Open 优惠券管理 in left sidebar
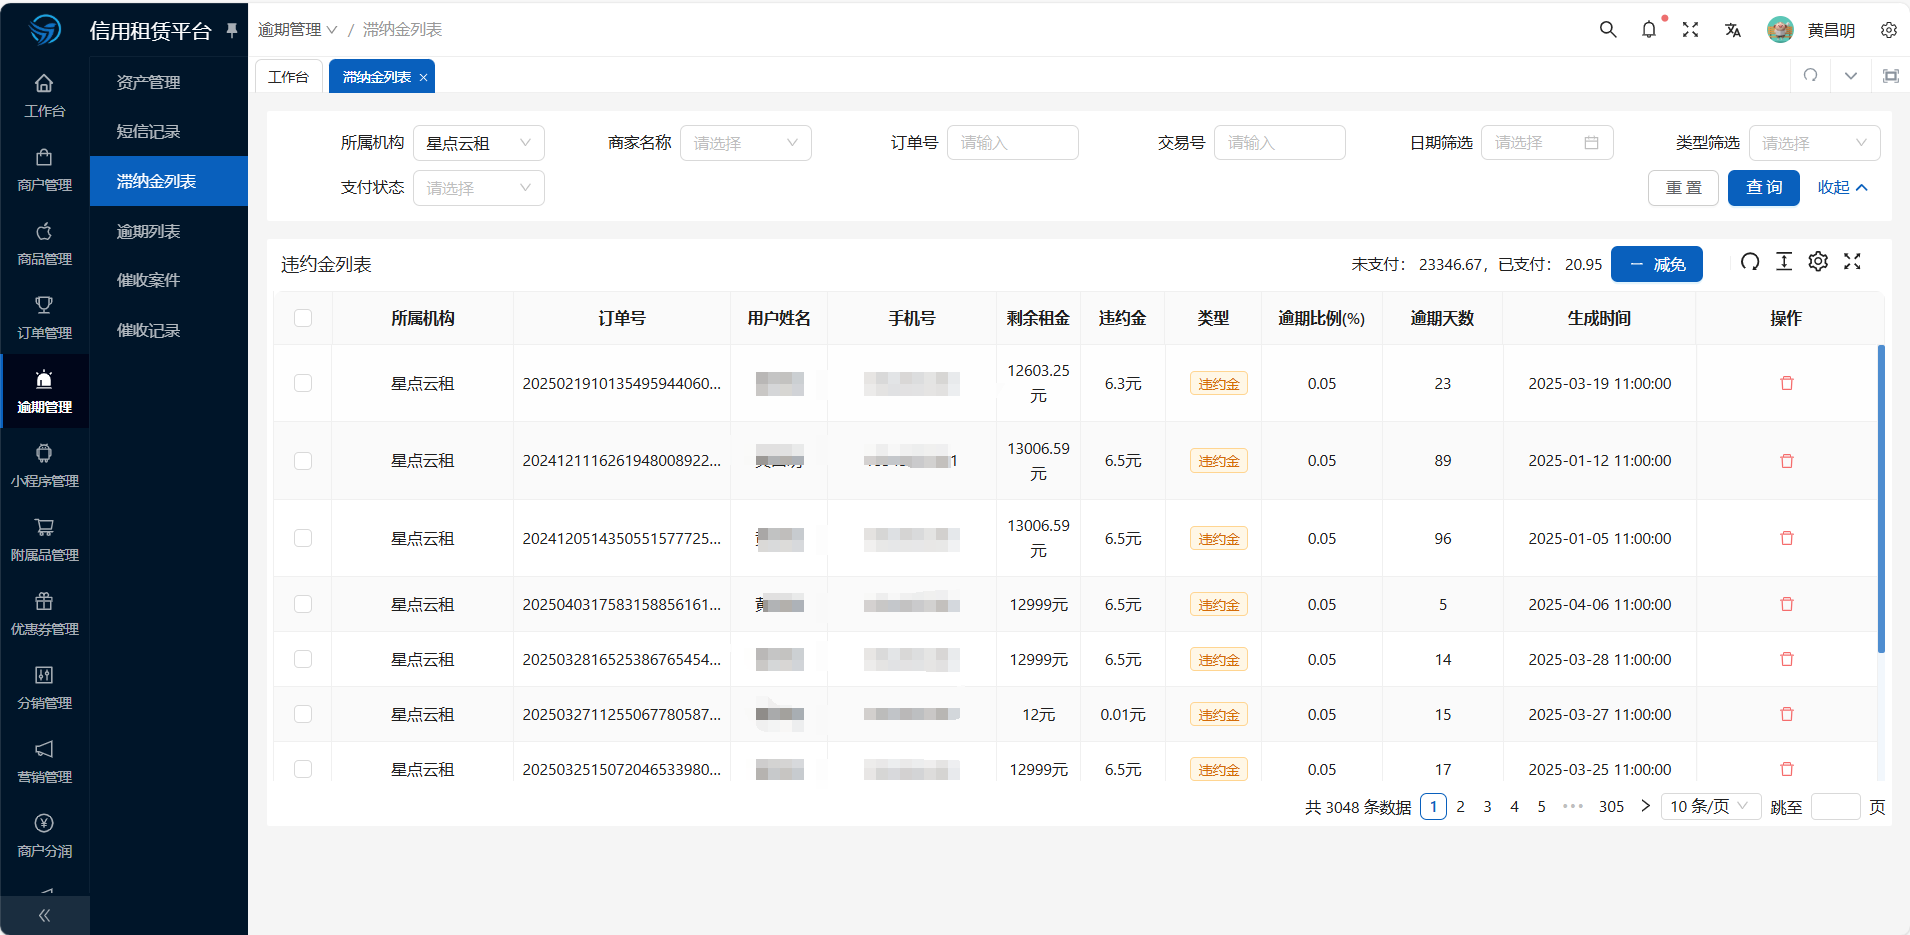Viewport: 1910px width, 935px height. point(44,614)
